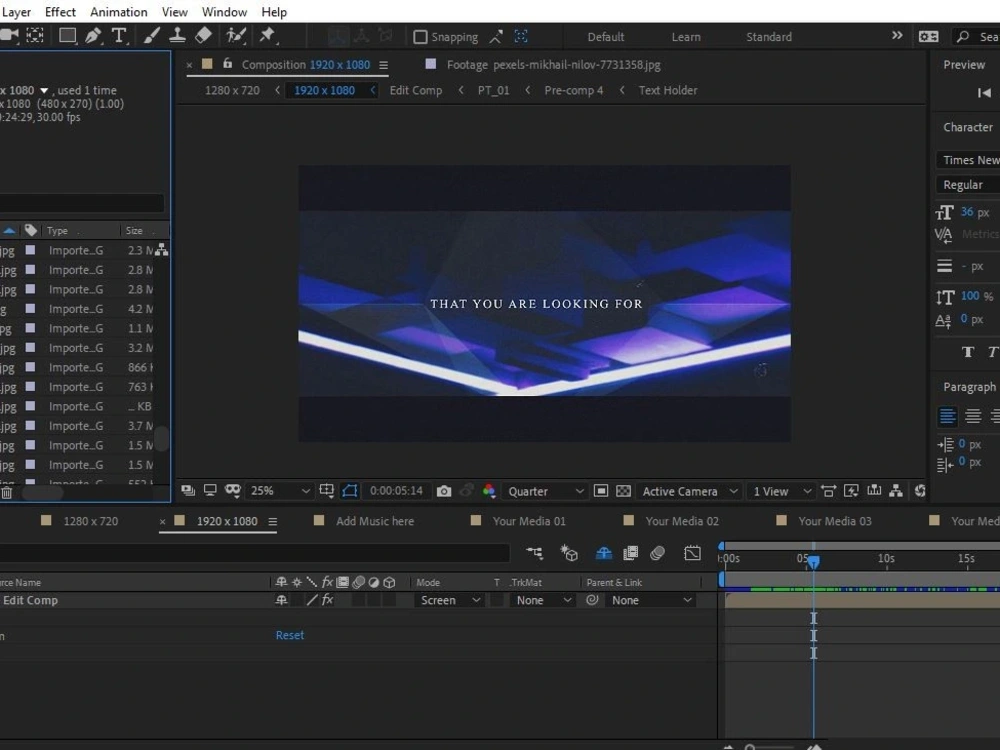Enable the Snapping checkbox
This screenshot has width=1000, height=750.
[420, 37]
